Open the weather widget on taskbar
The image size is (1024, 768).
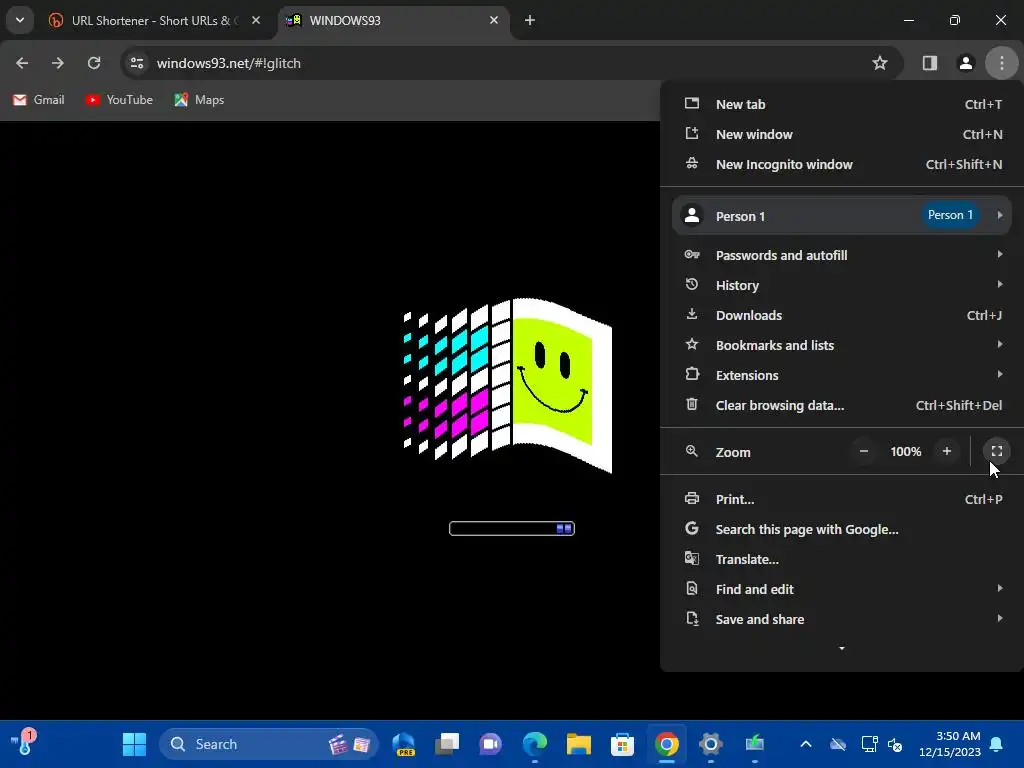click(24, 744)
